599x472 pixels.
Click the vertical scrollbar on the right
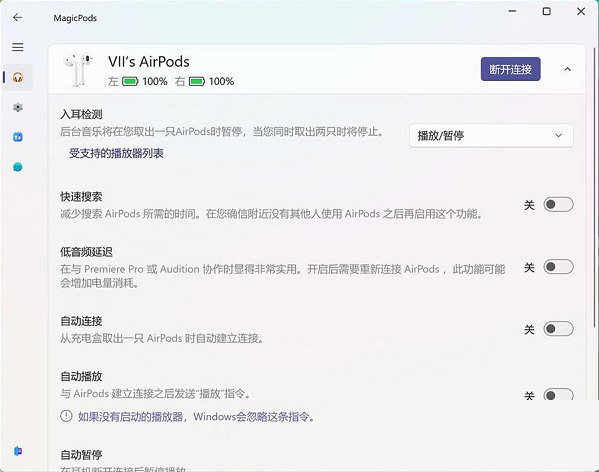tap(595, 187)
